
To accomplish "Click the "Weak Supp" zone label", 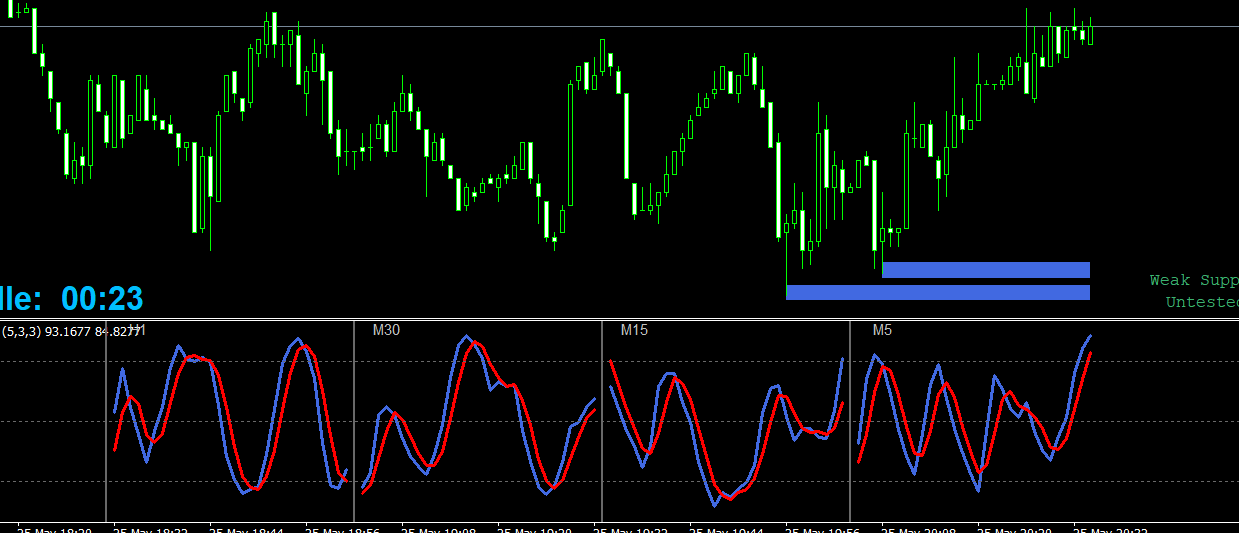I will pyautogui.click(x=1193, y=281).
